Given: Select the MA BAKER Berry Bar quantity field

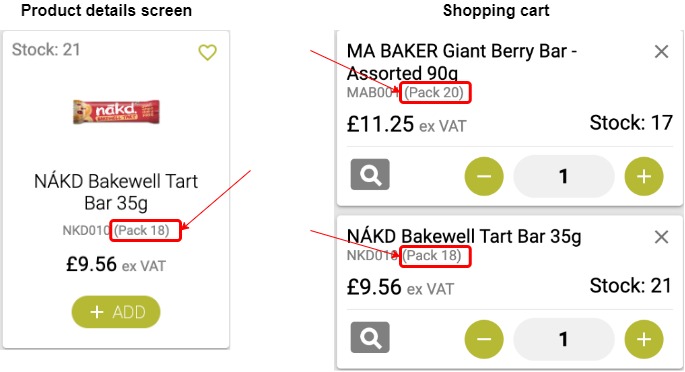Looking at the screenshot, I should point(564,176).
